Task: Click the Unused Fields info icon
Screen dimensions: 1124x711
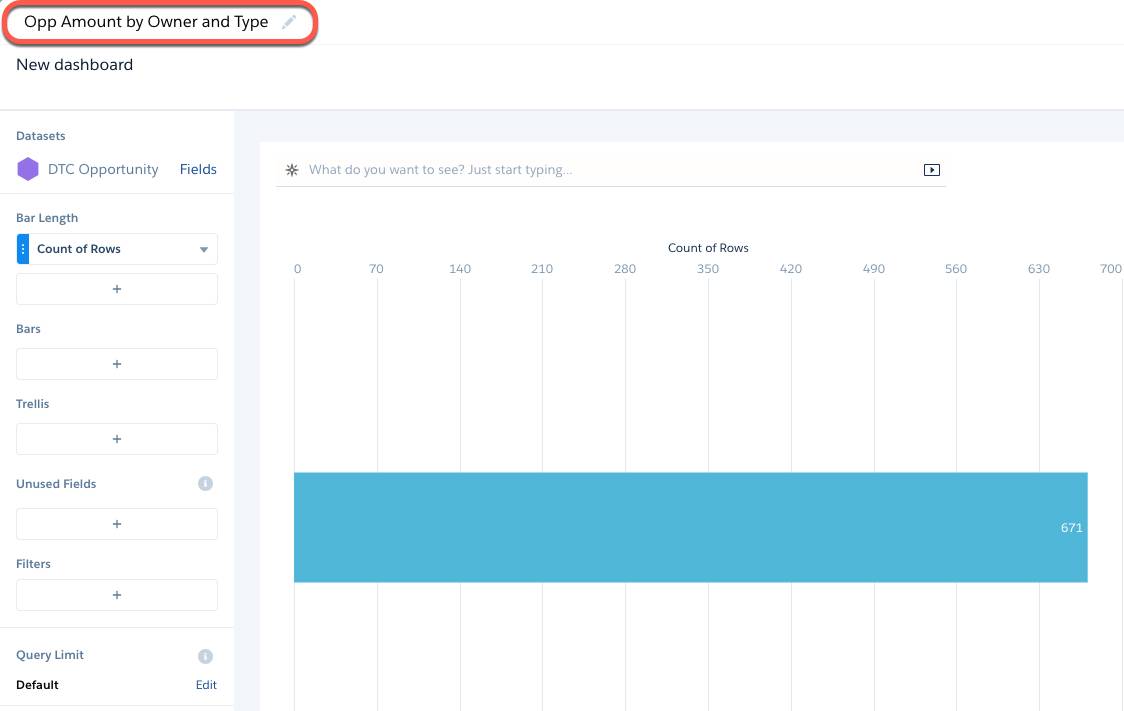Action: pos(205,483)
